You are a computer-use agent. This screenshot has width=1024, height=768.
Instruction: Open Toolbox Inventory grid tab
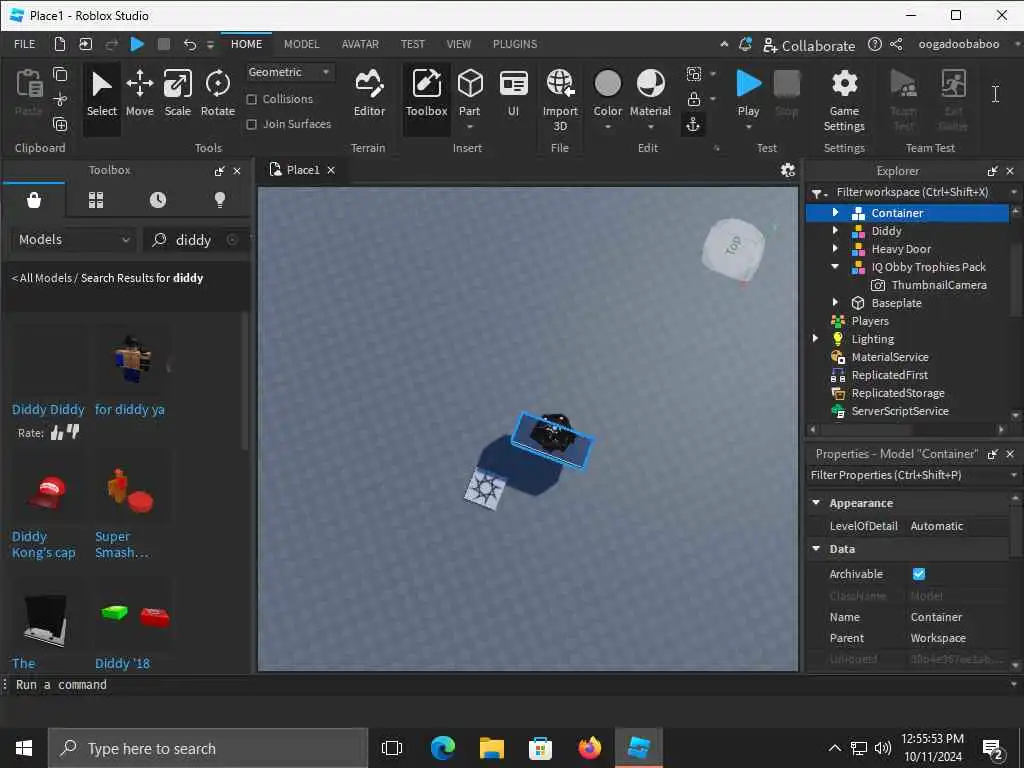[x=96, y=200]
